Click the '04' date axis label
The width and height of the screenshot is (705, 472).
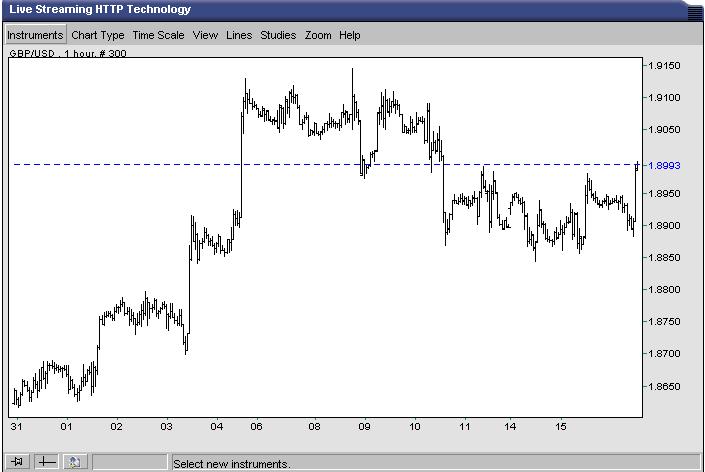[x=217, y=426]
